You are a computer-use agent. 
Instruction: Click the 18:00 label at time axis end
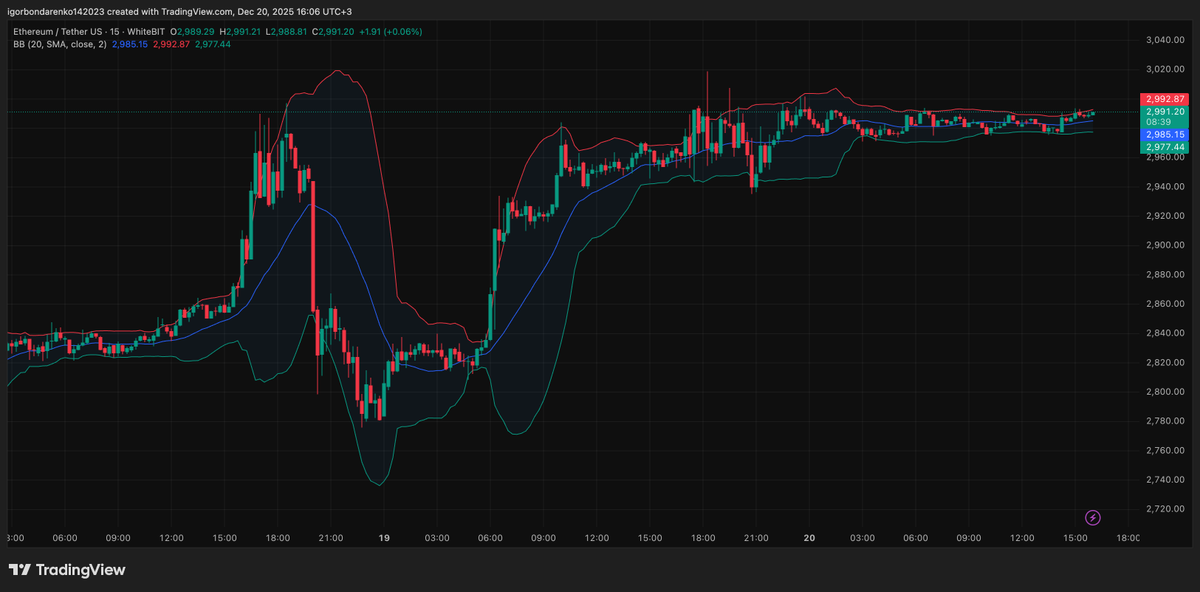coord(1127,538)
